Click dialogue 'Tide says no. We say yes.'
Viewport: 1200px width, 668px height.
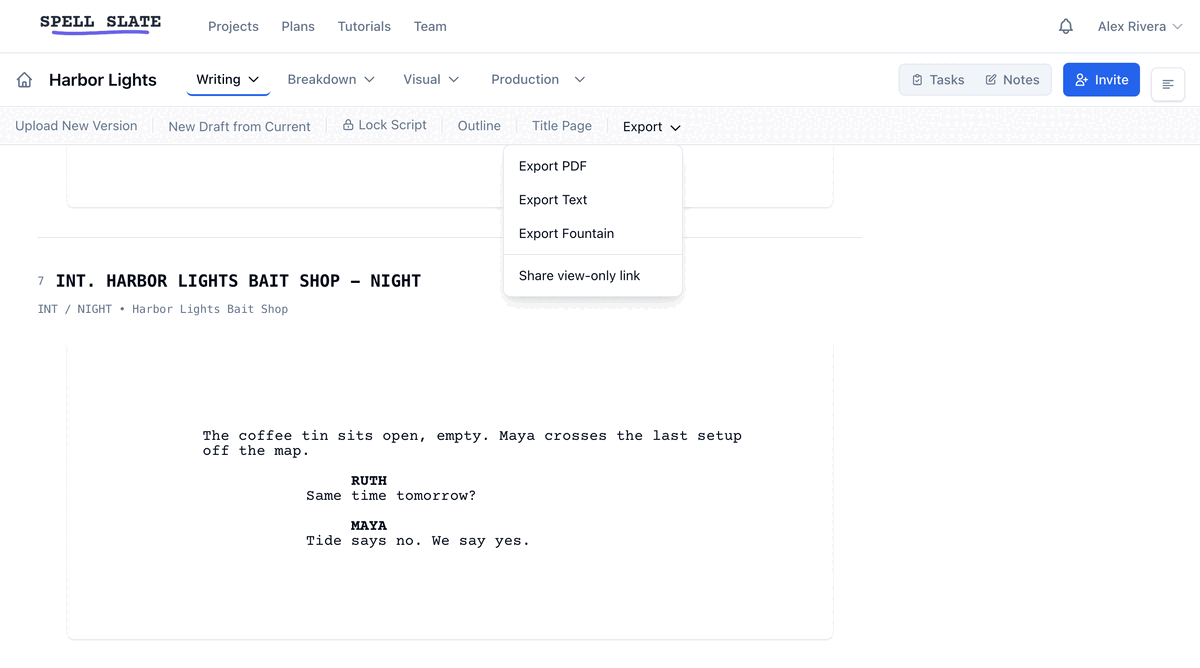click(x=418, y=541)
